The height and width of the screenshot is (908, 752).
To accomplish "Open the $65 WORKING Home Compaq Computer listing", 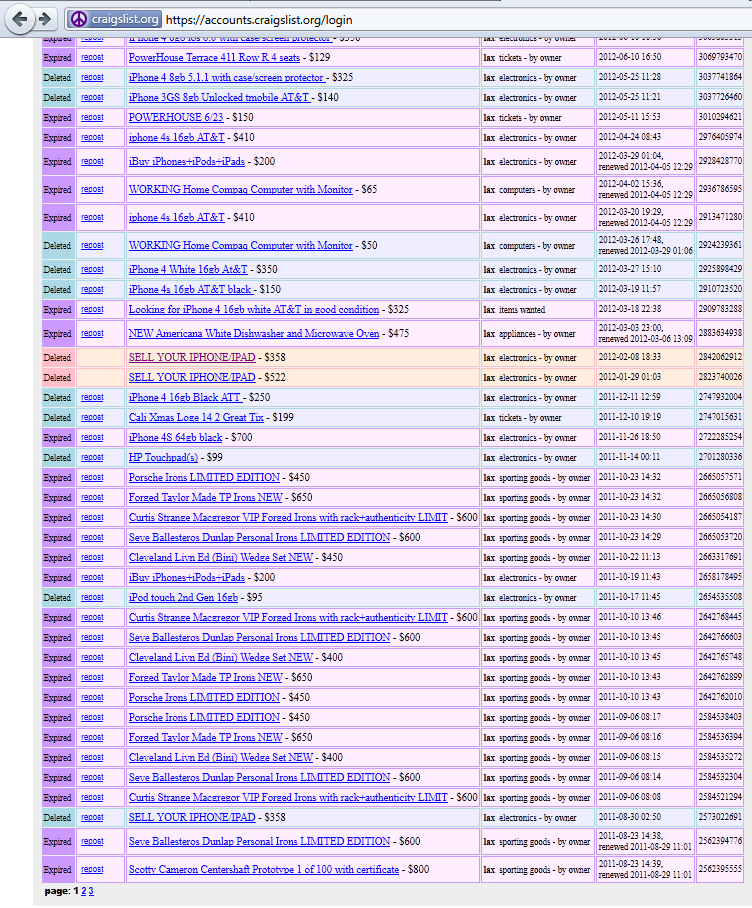I will tap(241, 189).
